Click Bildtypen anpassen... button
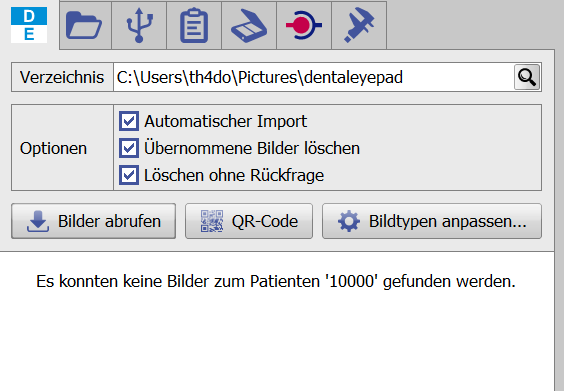The image size is (564, 391). (x=432, y=221)
